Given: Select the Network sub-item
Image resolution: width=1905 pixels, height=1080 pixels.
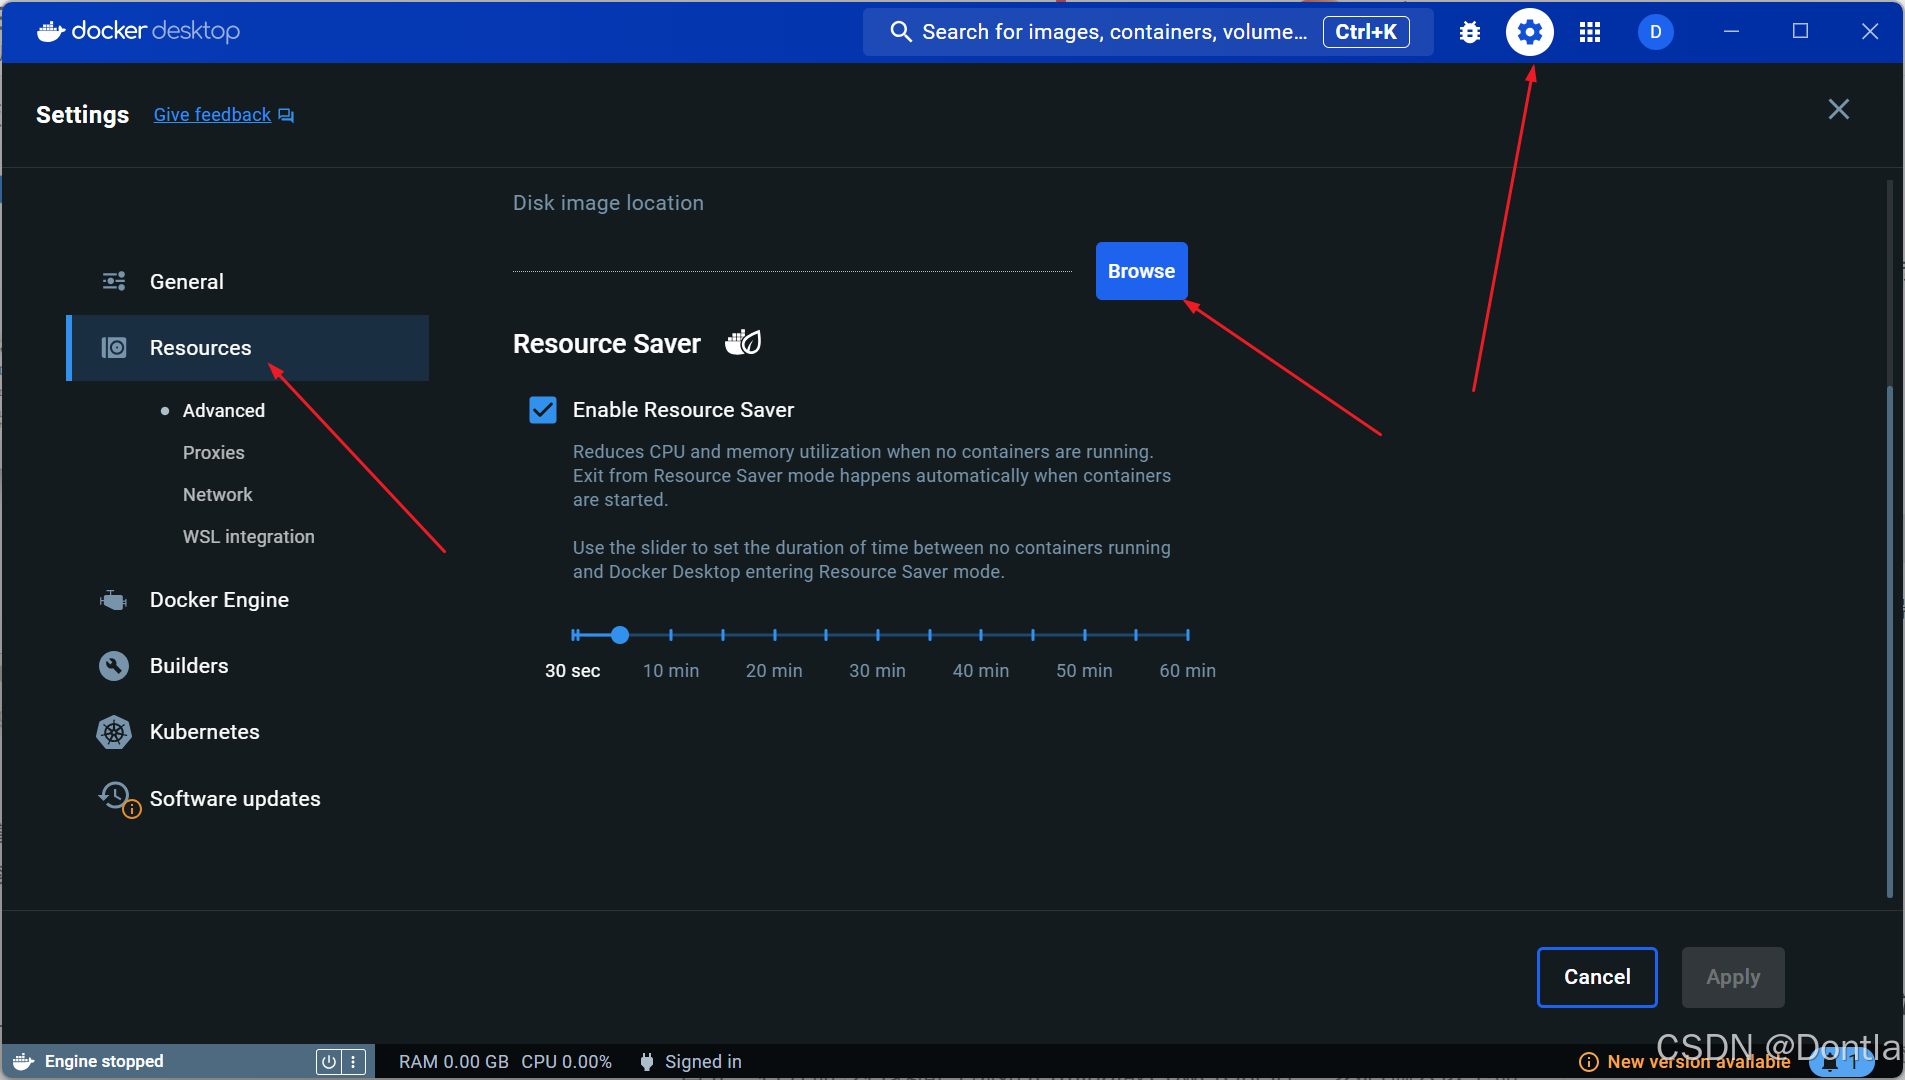Looking at the screenshot, I should 217,495.
